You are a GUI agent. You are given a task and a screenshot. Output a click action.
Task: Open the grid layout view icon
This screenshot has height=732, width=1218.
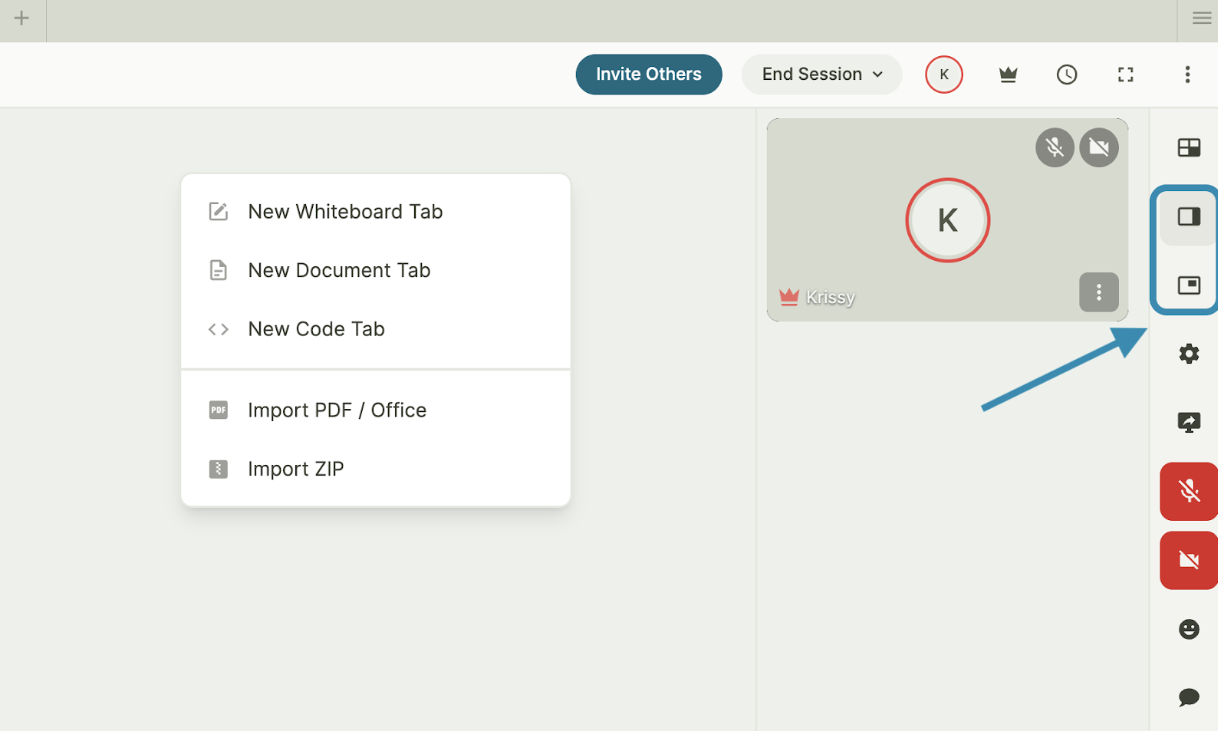point(1189,148)
